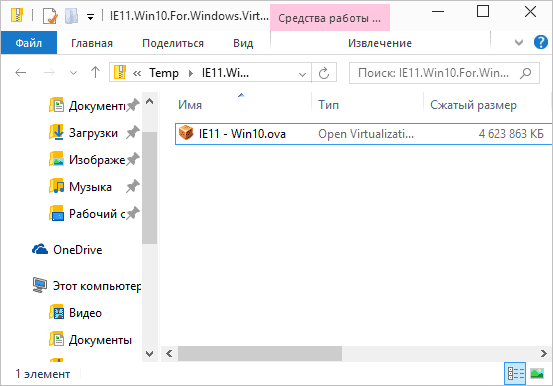
Task: Click horizontal scrollbar left arrow
Action: (x=169, y=353)
